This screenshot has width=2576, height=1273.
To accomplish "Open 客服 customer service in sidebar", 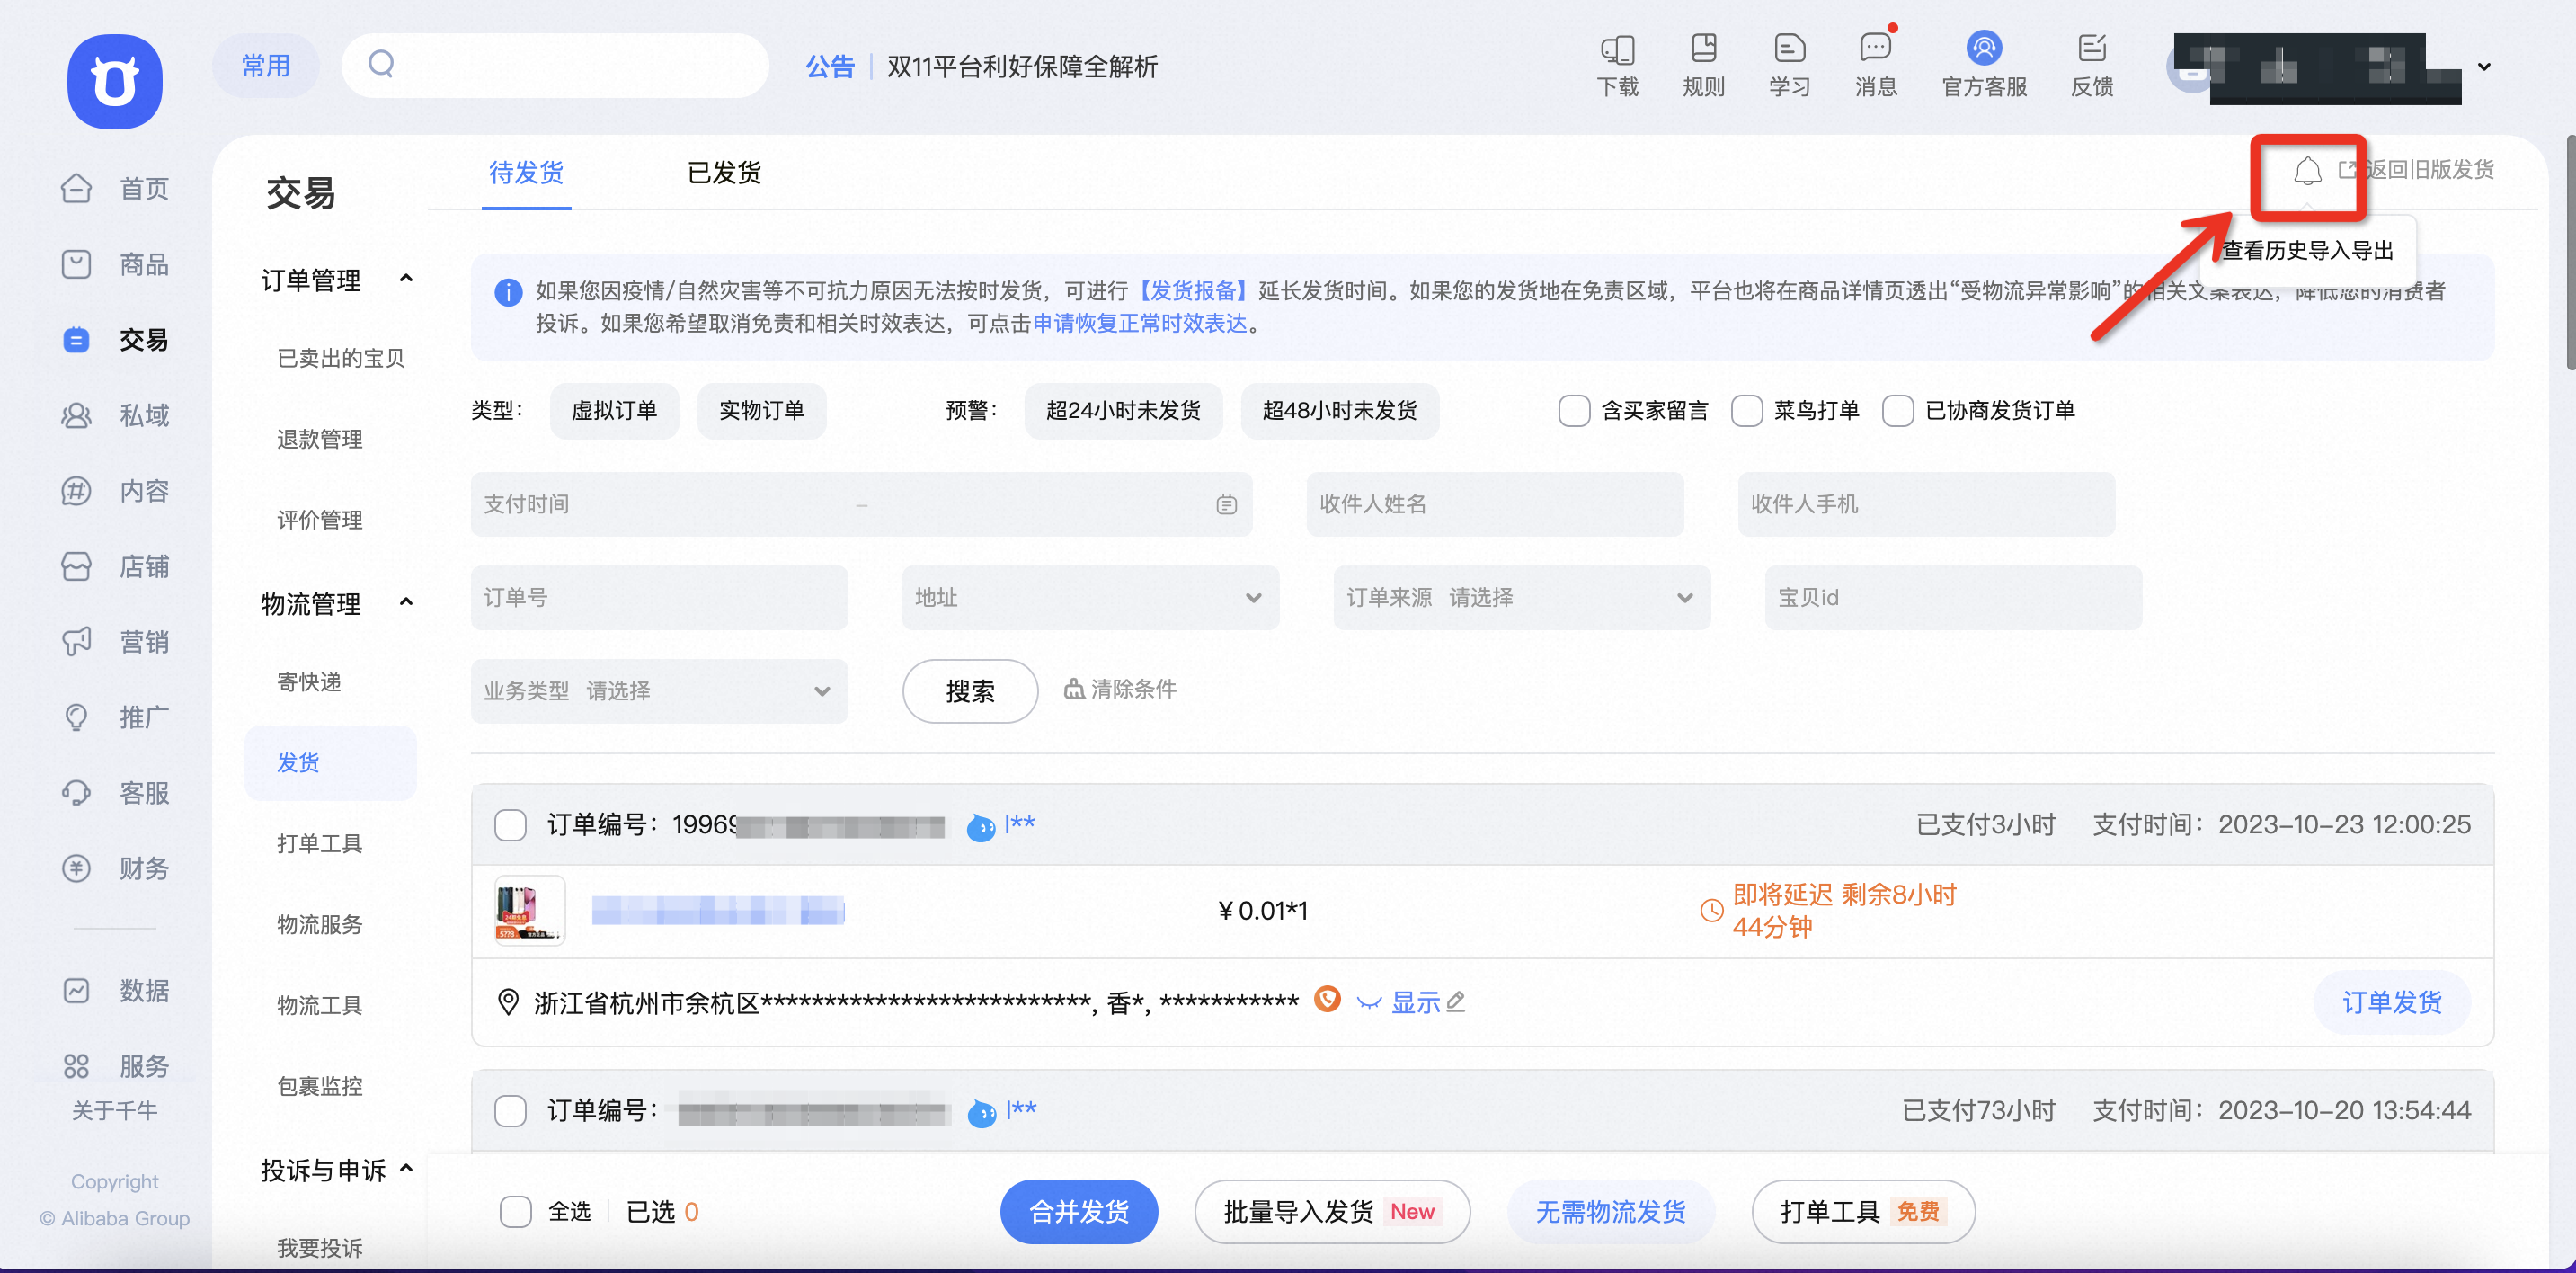I will (115, 793).
